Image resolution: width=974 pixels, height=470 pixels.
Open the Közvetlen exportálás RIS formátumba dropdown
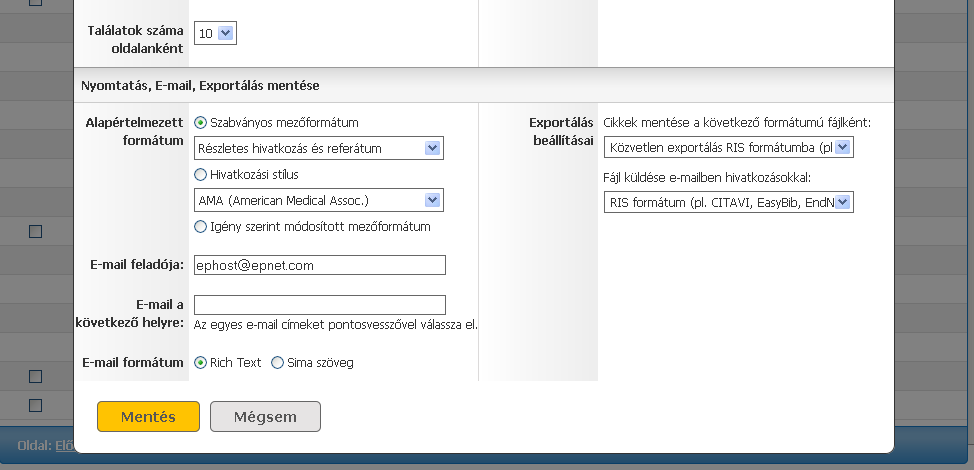729,148
